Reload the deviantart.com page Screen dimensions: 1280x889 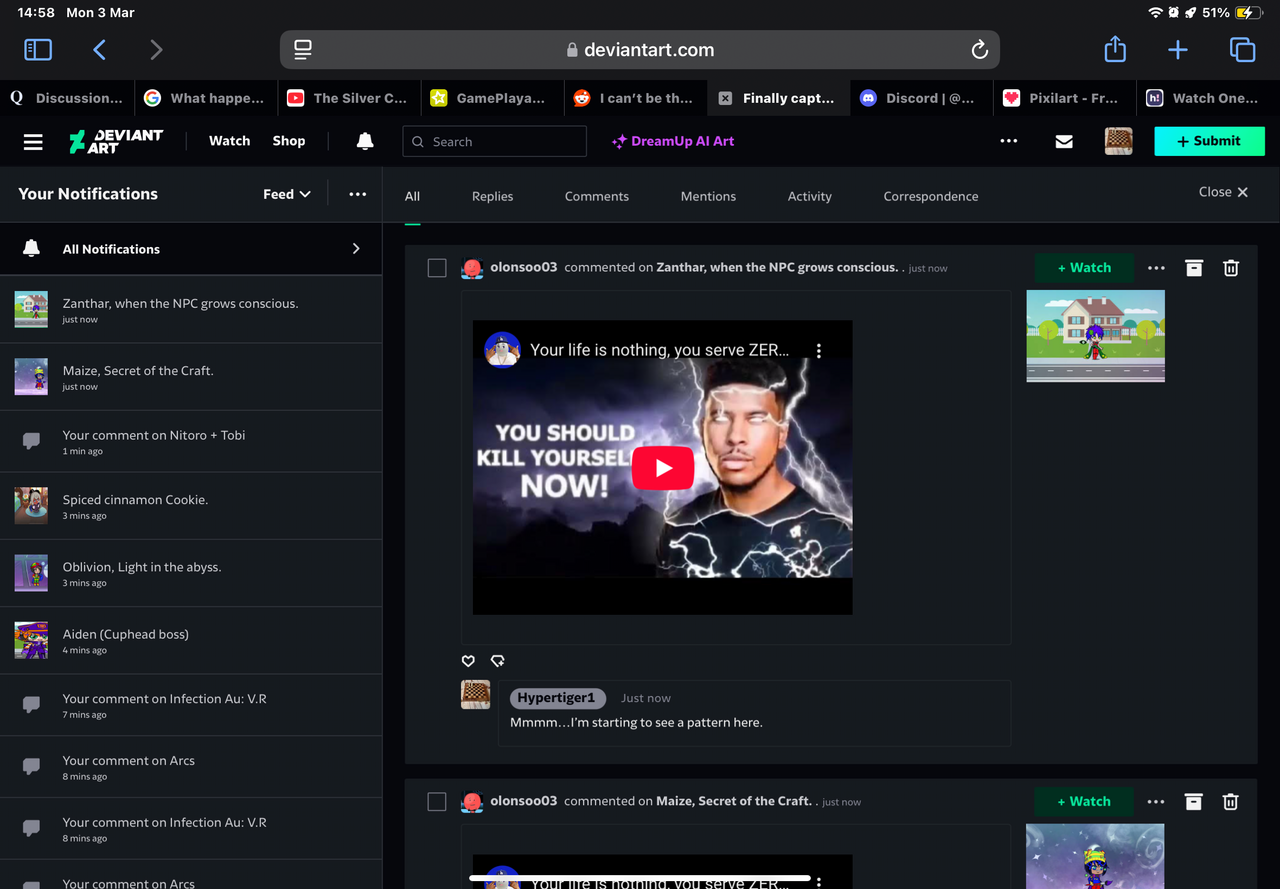pyautogui.click(x=980, y=49)
